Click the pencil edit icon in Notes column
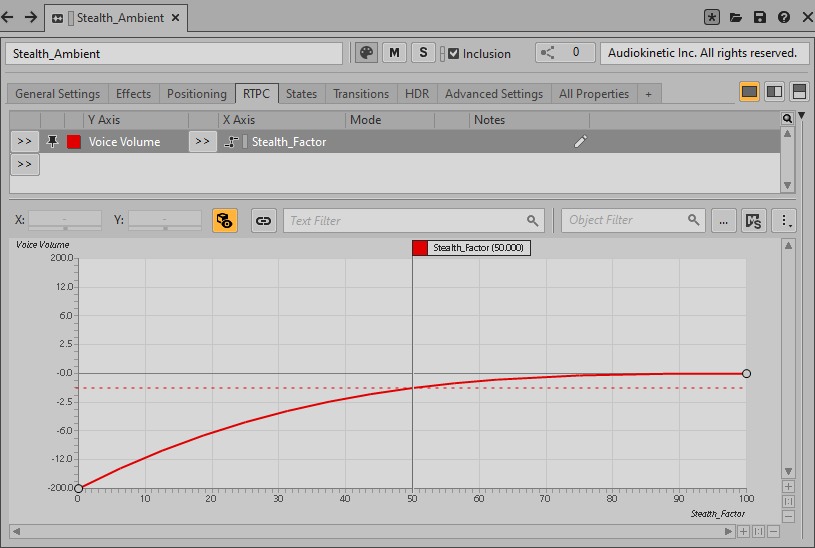Image resolution: width=815 pixels, height=548 pixels. coord(580,142)
